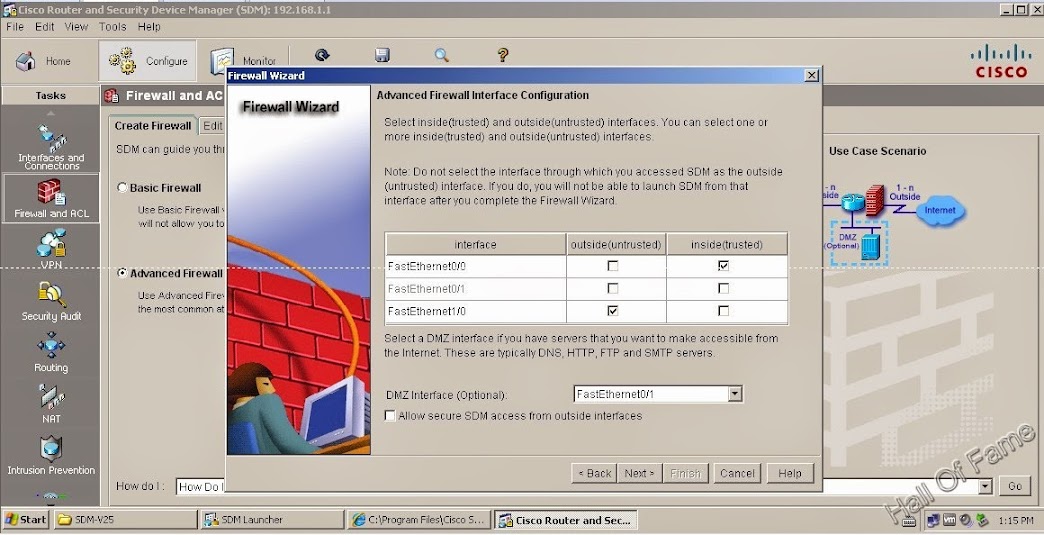Expand the DMZ Interface dropdown

tap(734, 394)
